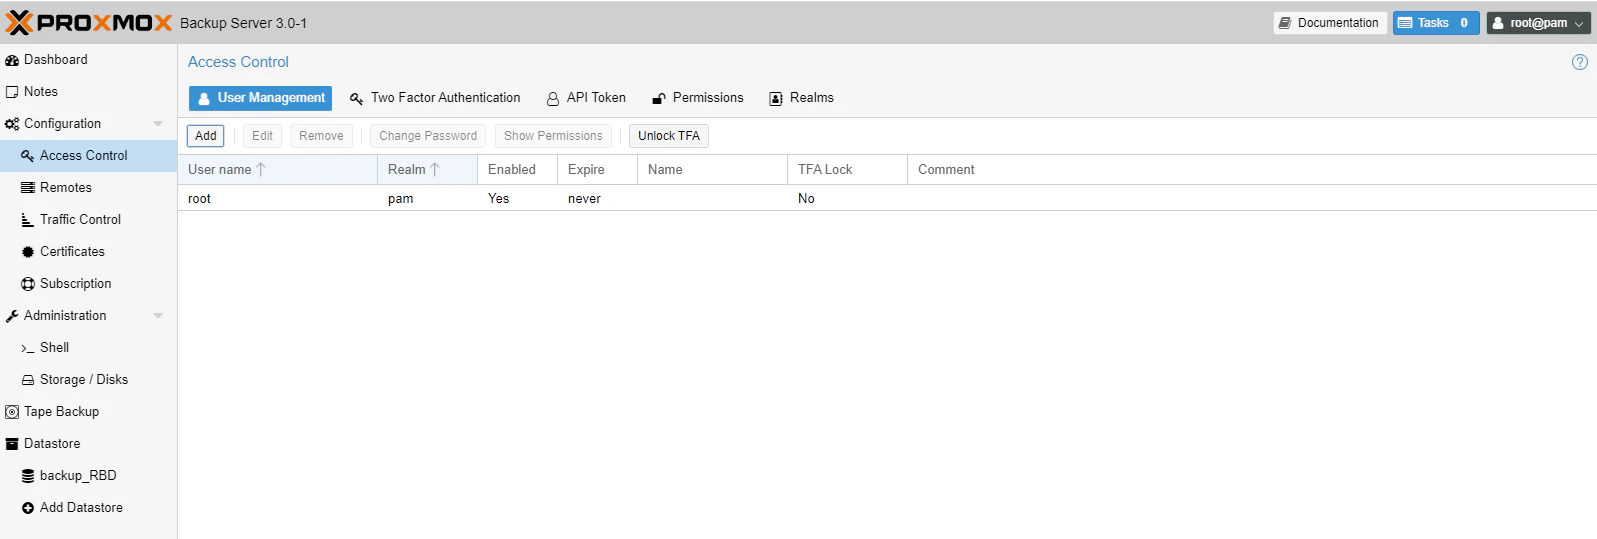Open the Documentation link button
The width and height of the screenshot is (1597, 539).
point(1330,23)
